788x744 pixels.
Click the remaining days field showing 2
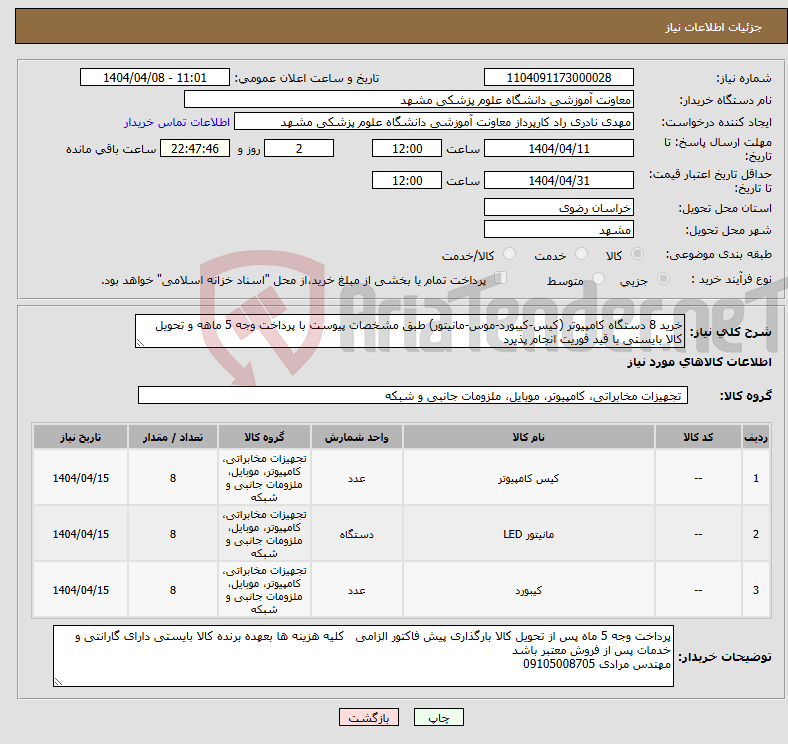coord(299,148)
